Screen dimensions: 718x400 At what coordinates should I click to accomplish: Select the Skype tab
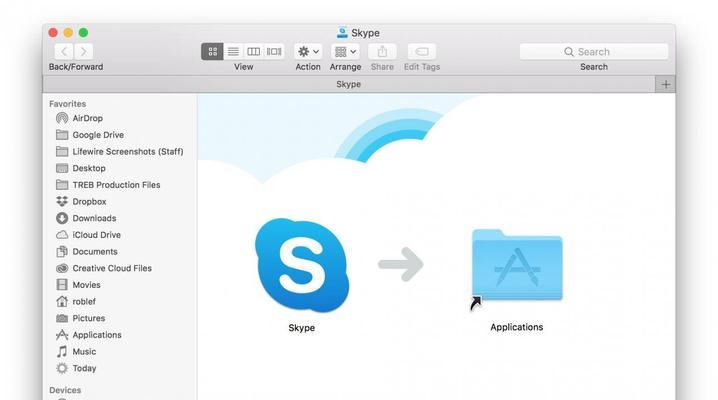348,84
